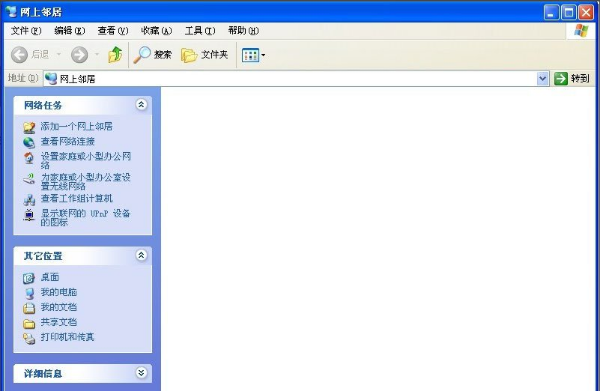Screen dimensions: 601x391
Task: Open Forward button history dropdown arrow
Action: (x=97, y=54)
